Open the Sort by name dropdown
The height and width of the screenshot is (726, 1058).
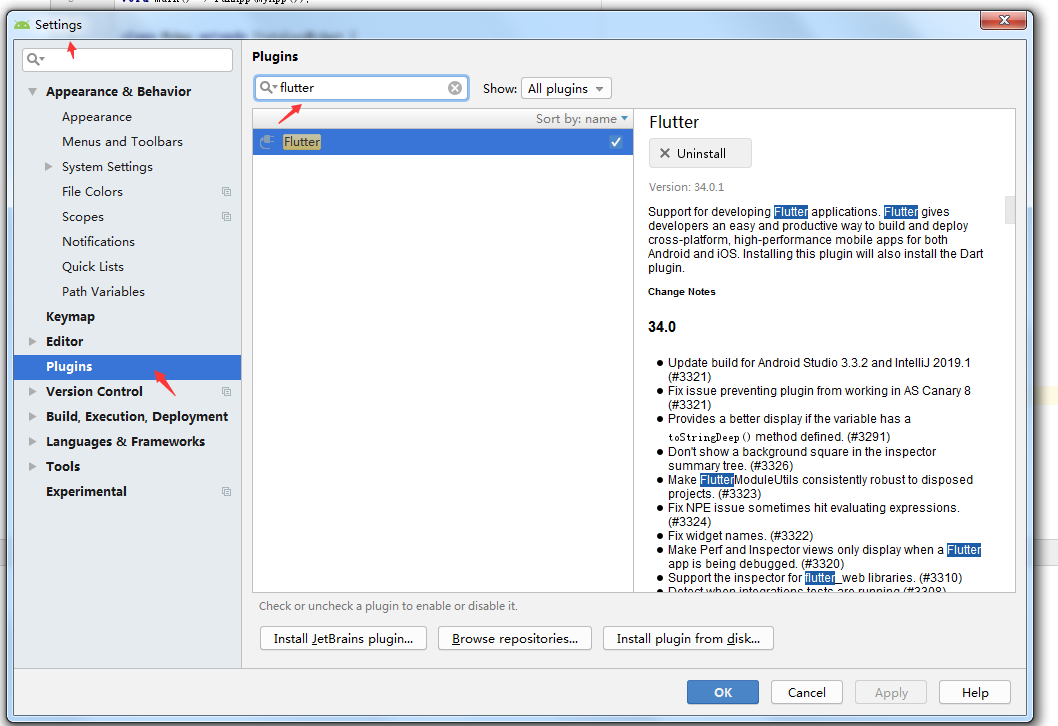coord(582,119)
